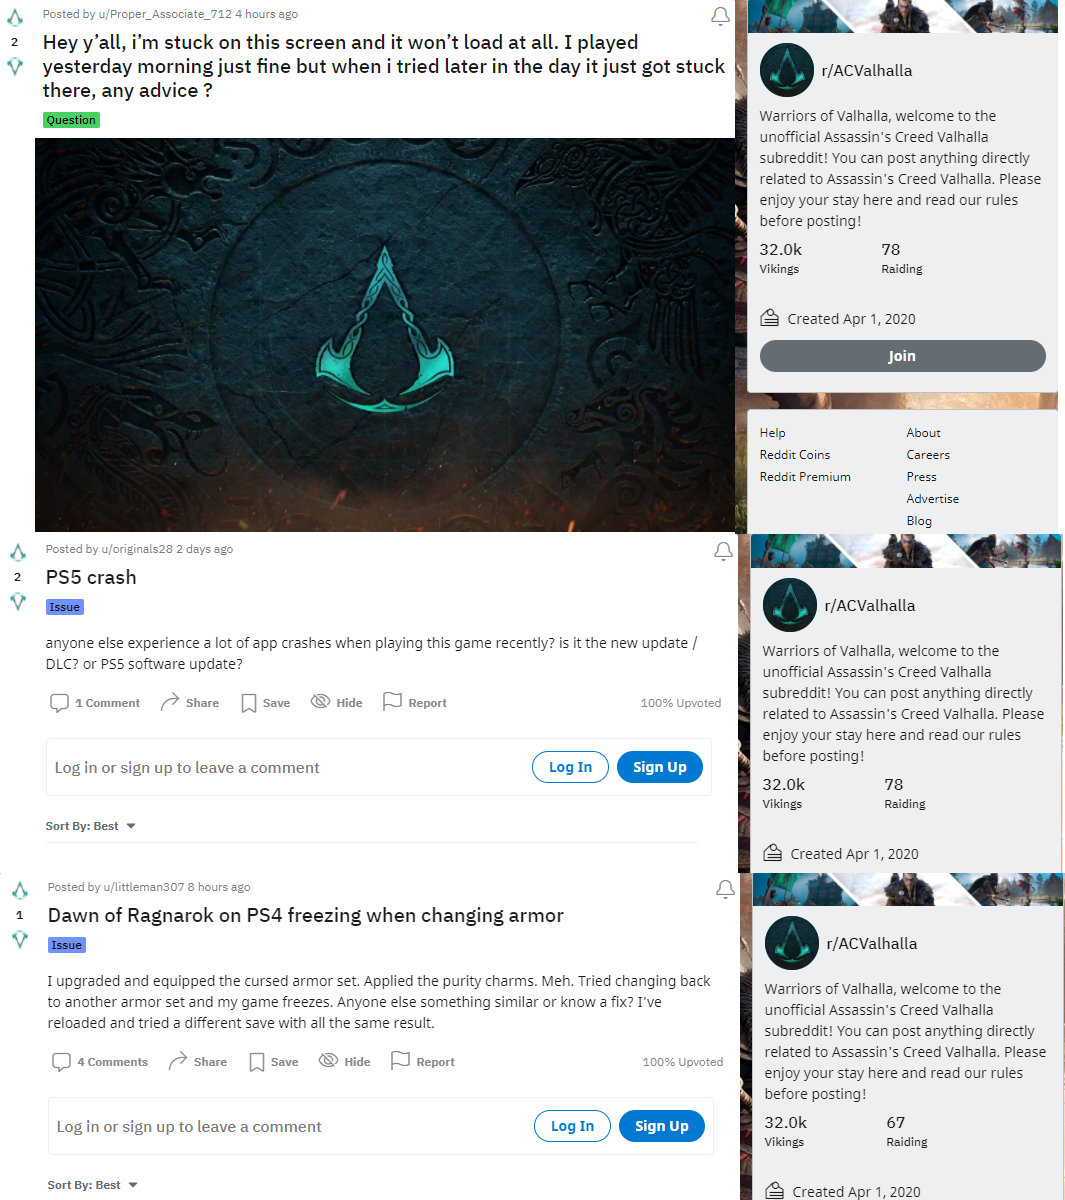Open Sort By: Best dropdown under Ragnarok post

pyautogui.click(x=92, y=1185)
